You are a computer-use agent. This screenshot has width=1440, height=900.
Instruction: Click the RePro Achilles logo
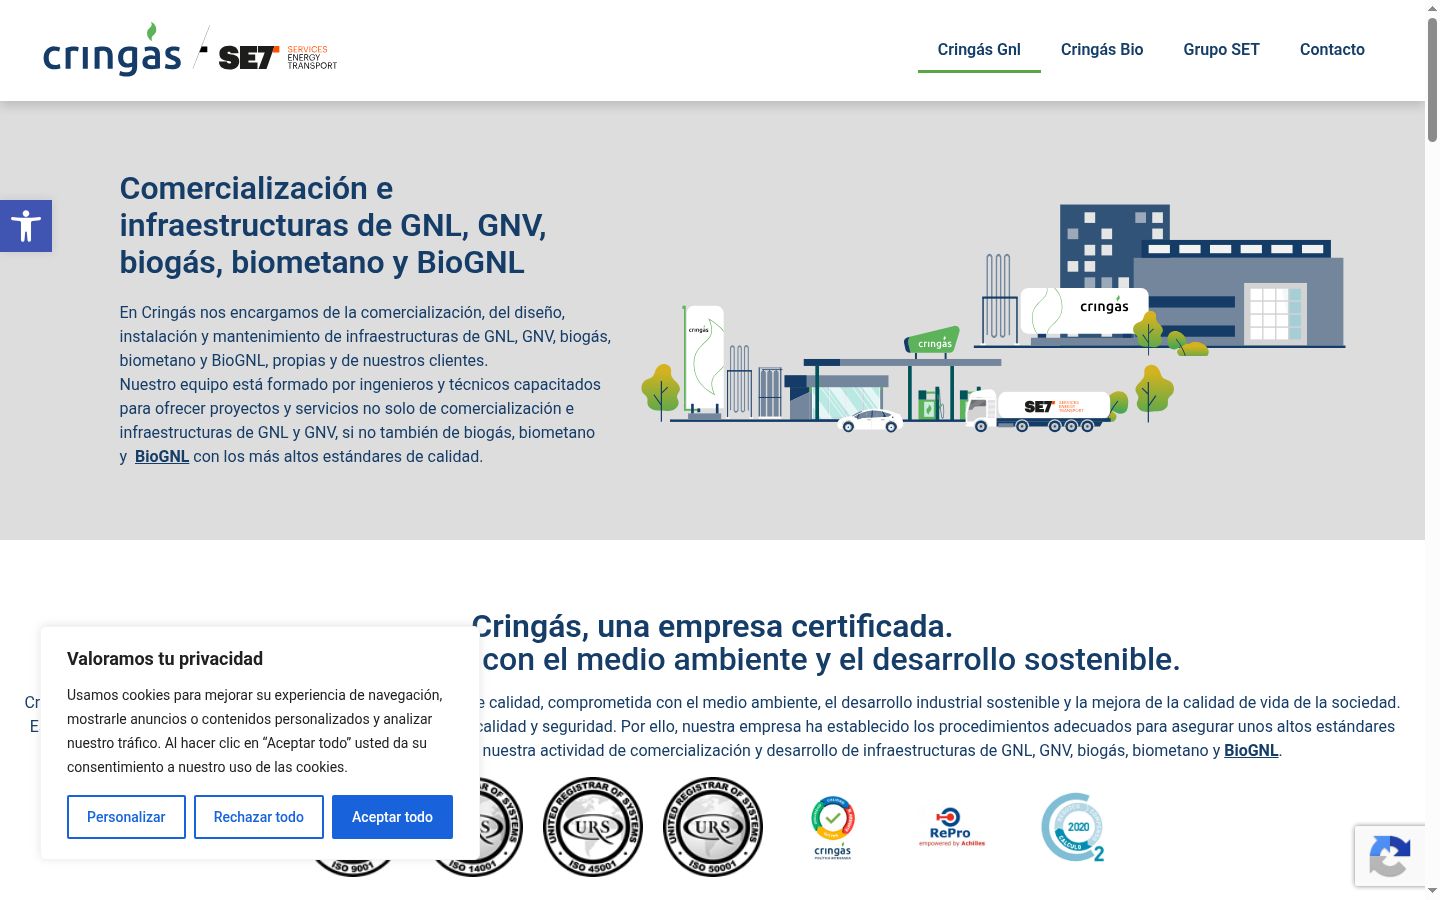(x=952, y=827)
